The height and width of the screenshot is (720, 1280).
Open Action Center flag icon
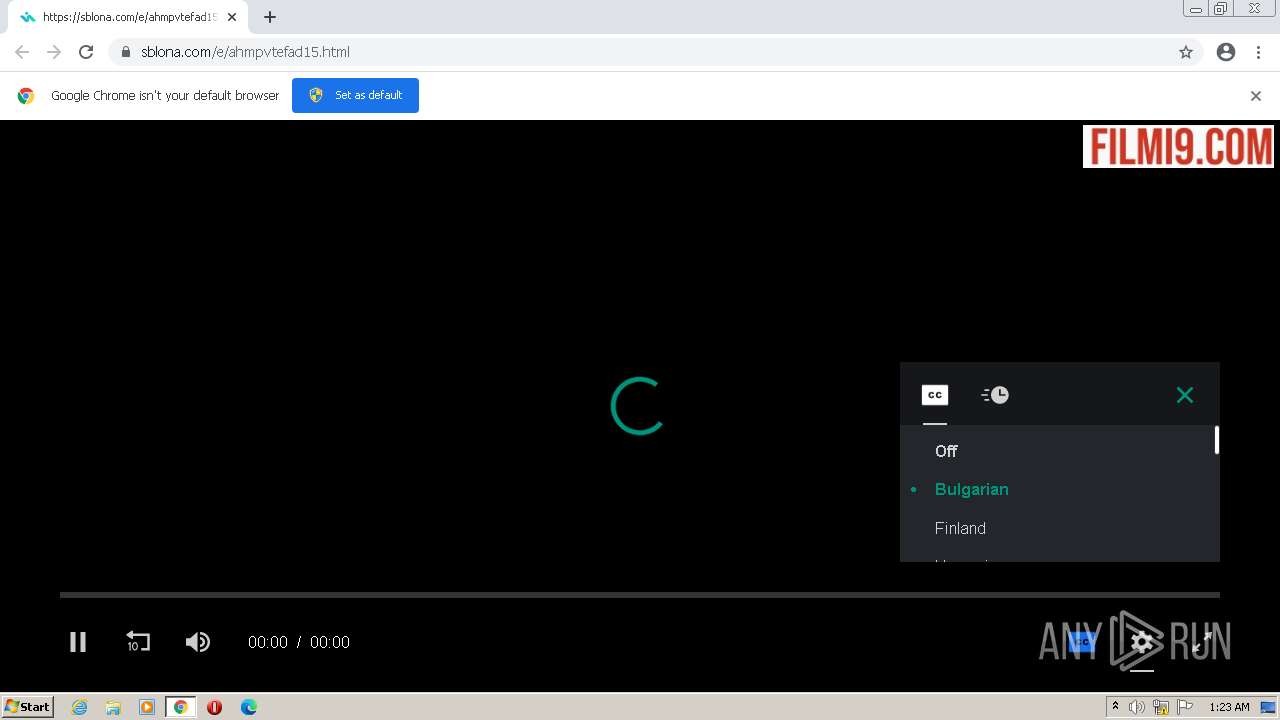tap(1185, 707)
